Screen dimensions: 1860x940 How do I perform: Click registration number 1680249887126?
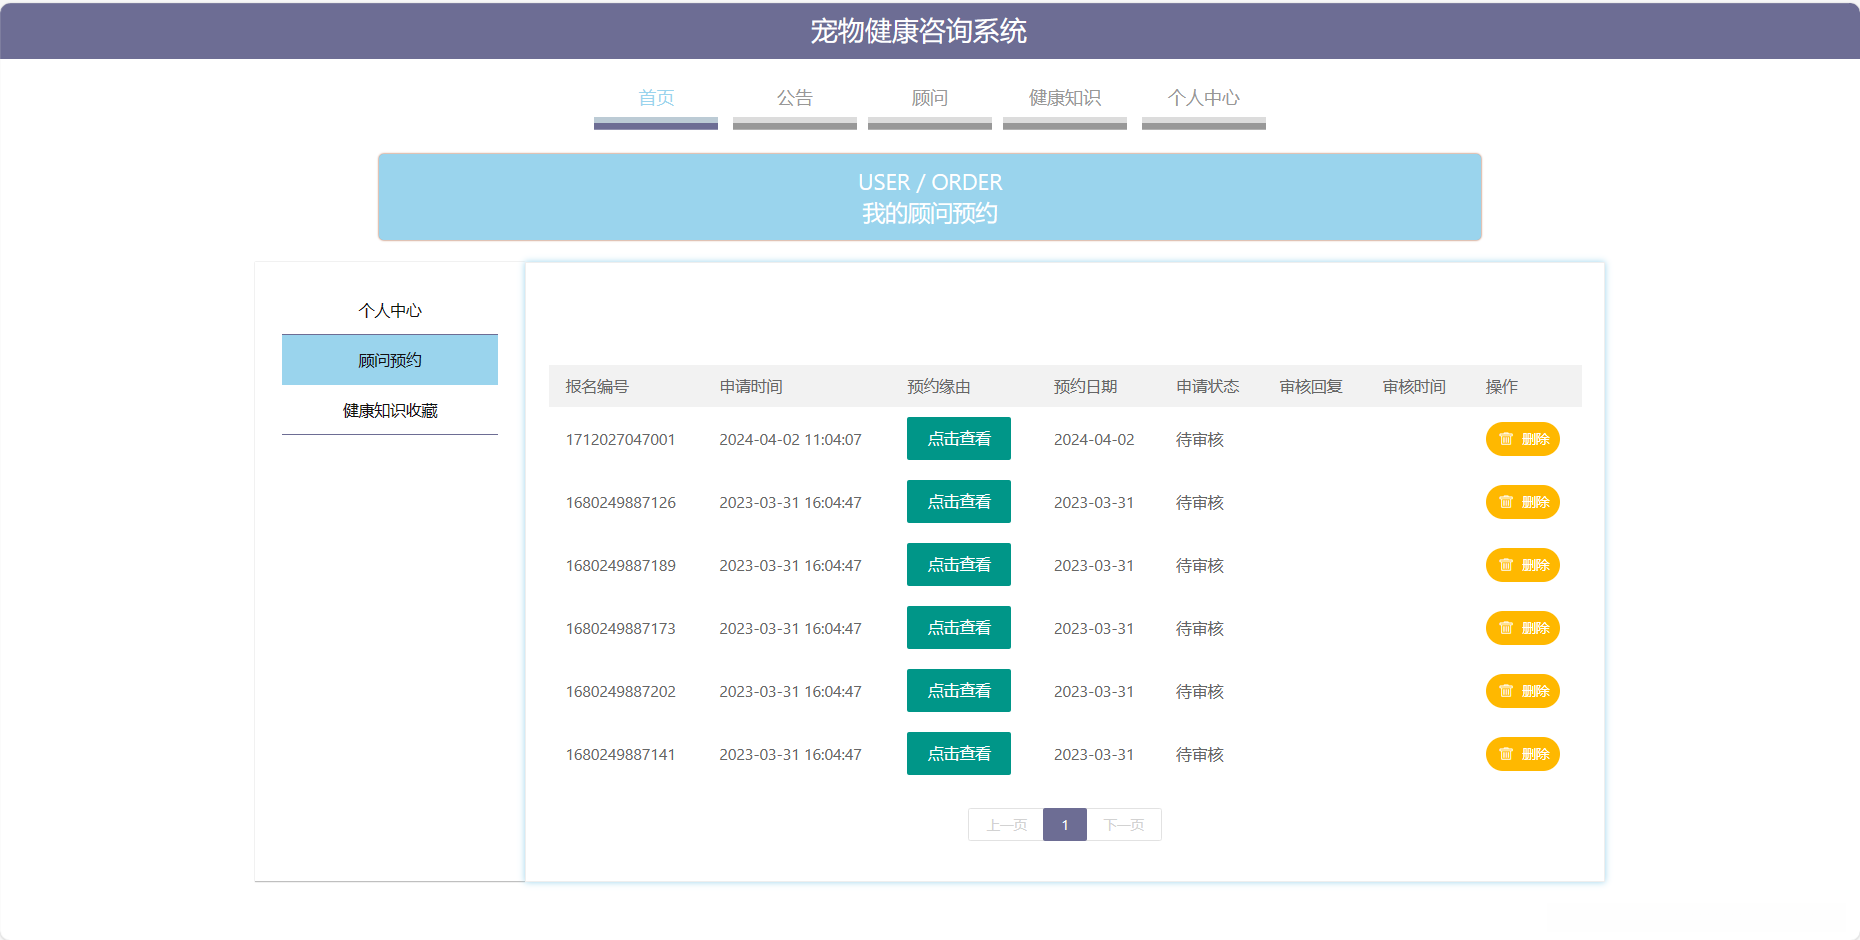[x=621, y=503]
